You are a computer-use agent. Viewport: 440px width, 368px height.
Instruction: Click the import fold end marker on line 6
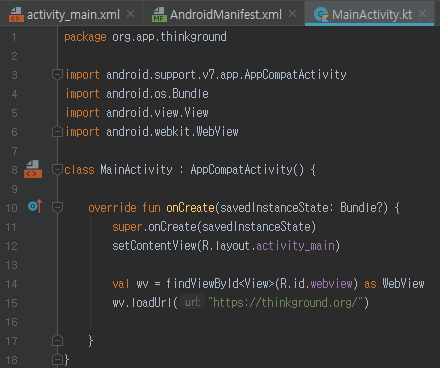click(57, 132)
